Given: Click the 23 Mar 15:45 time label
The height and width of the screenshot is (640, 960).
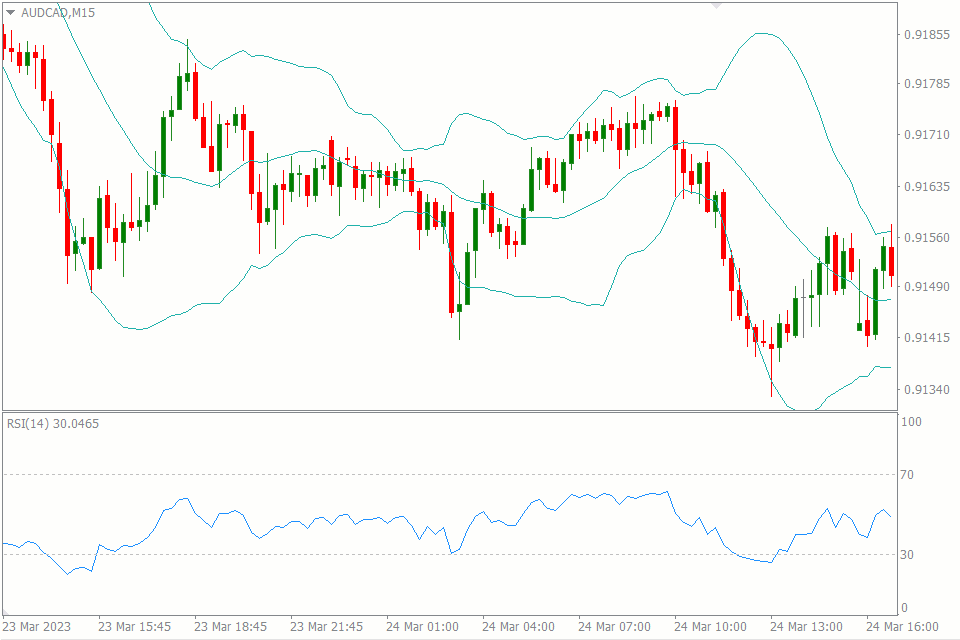Looking at the screenshot, I should click(135, 627).
